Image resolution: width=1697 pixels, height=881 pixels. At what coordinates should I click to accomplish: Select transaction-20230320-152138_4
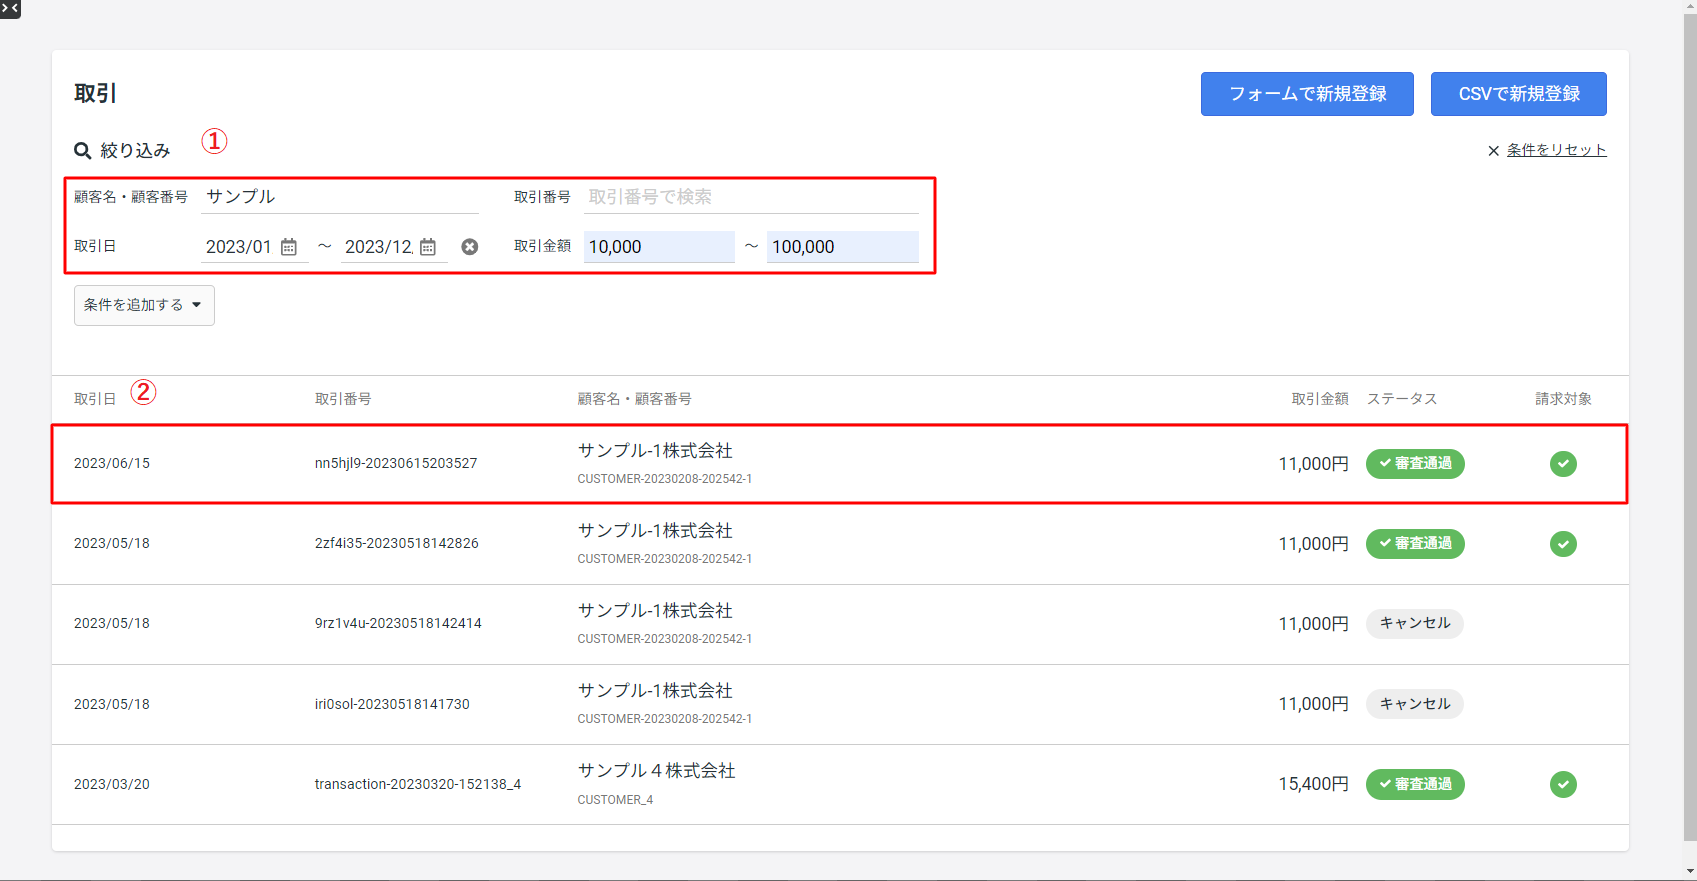coord(418,784)
